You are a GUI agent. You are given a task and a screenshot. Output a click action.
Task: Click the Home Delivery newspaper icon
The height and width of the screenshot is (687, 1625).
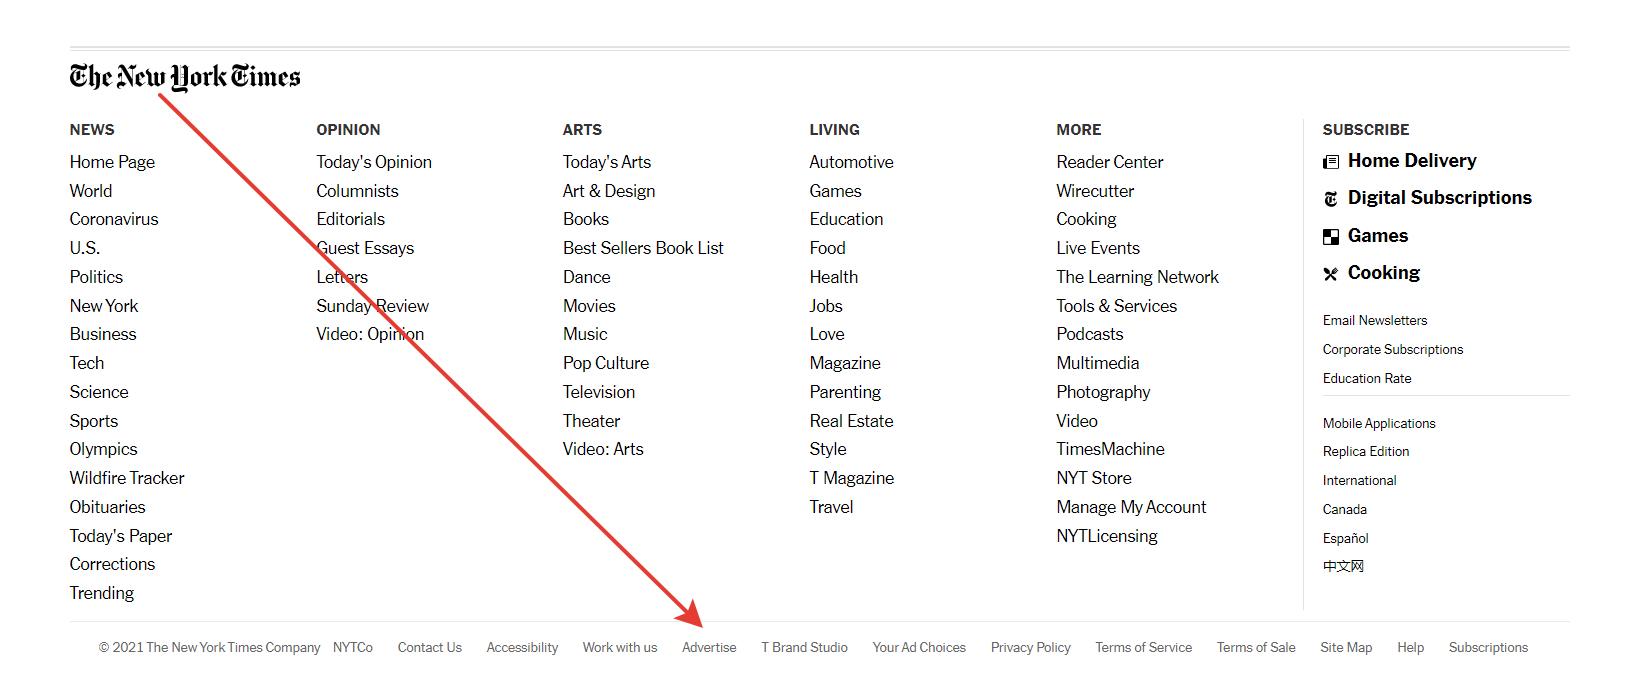pos(1331,162)
